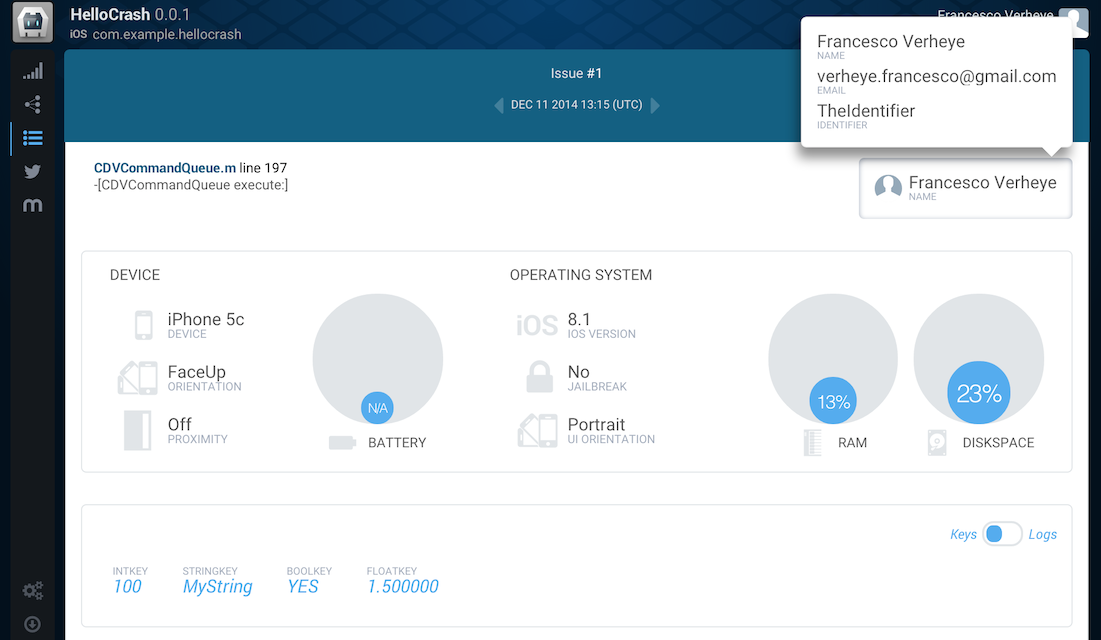Open the 'm' logo sidebar icon
The height and width of the screenshot is (640, 1101).
pyautogui.click(x=32, y=205)
